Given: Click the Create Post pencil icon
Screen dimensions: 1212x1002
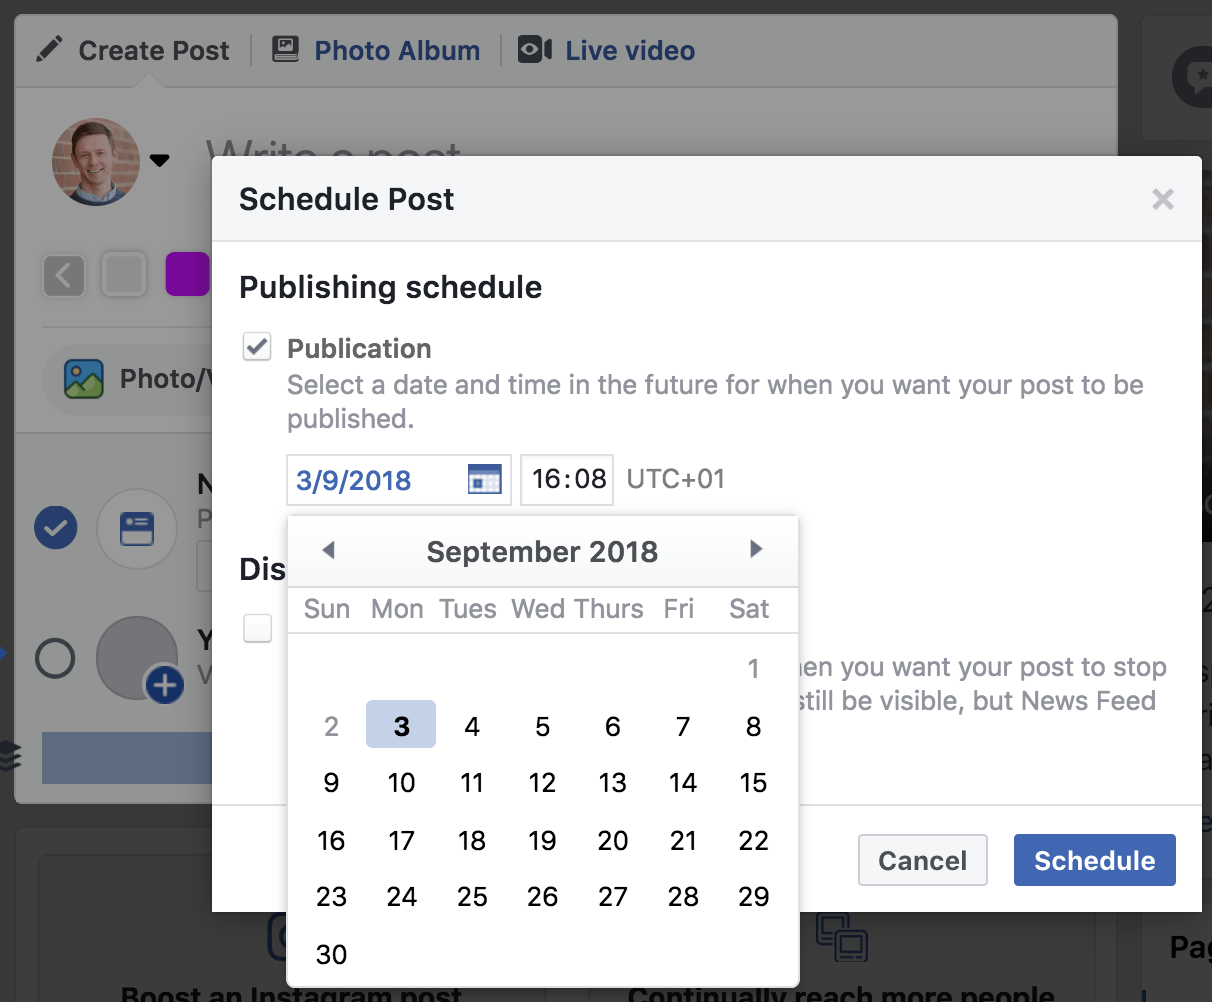Looking at the screenshot, I should coord(49,49).
